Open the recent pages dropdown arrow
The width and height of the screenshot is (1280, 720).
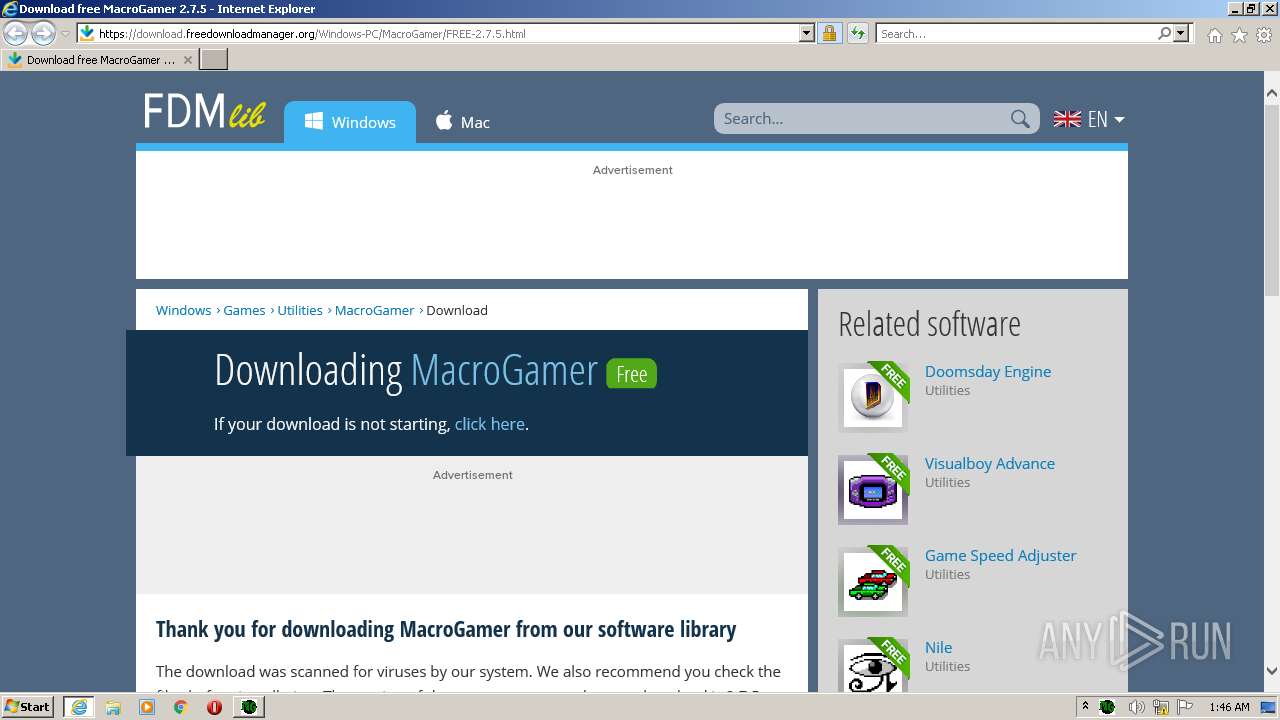pos(65,34)
